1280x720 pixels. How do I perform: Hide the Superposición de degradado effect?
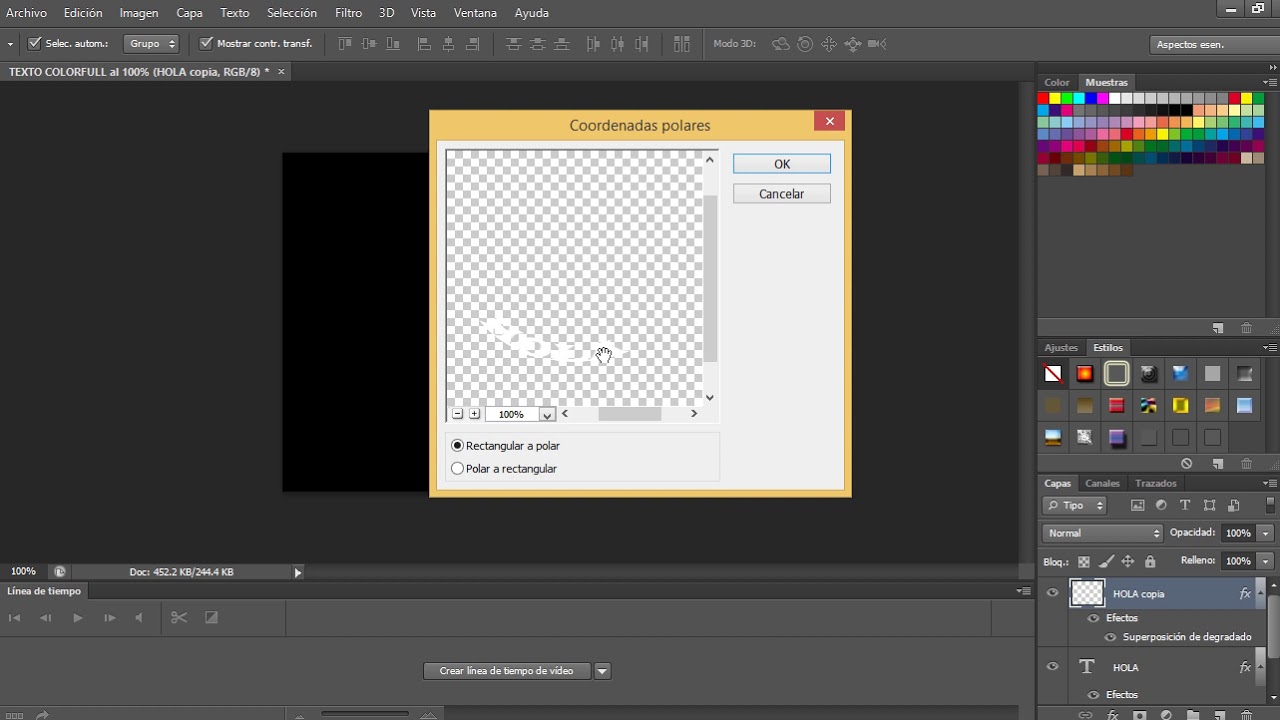(1111, 637)
